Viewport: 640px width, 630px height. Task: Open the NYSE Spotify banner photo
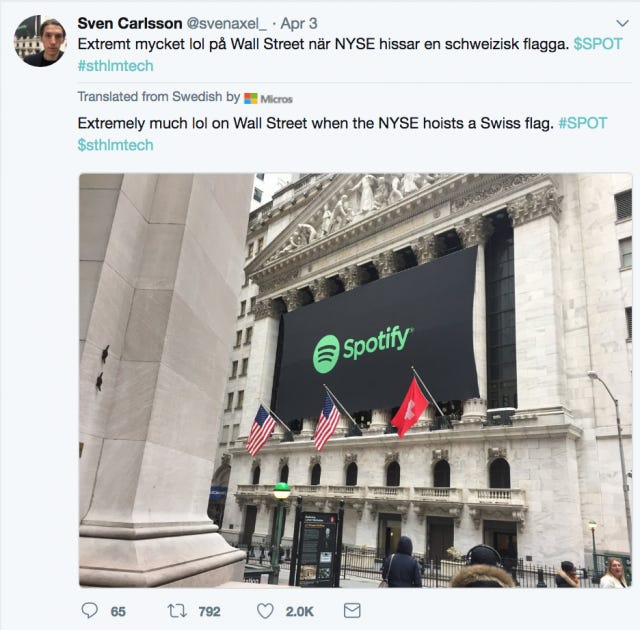(356, 380)
